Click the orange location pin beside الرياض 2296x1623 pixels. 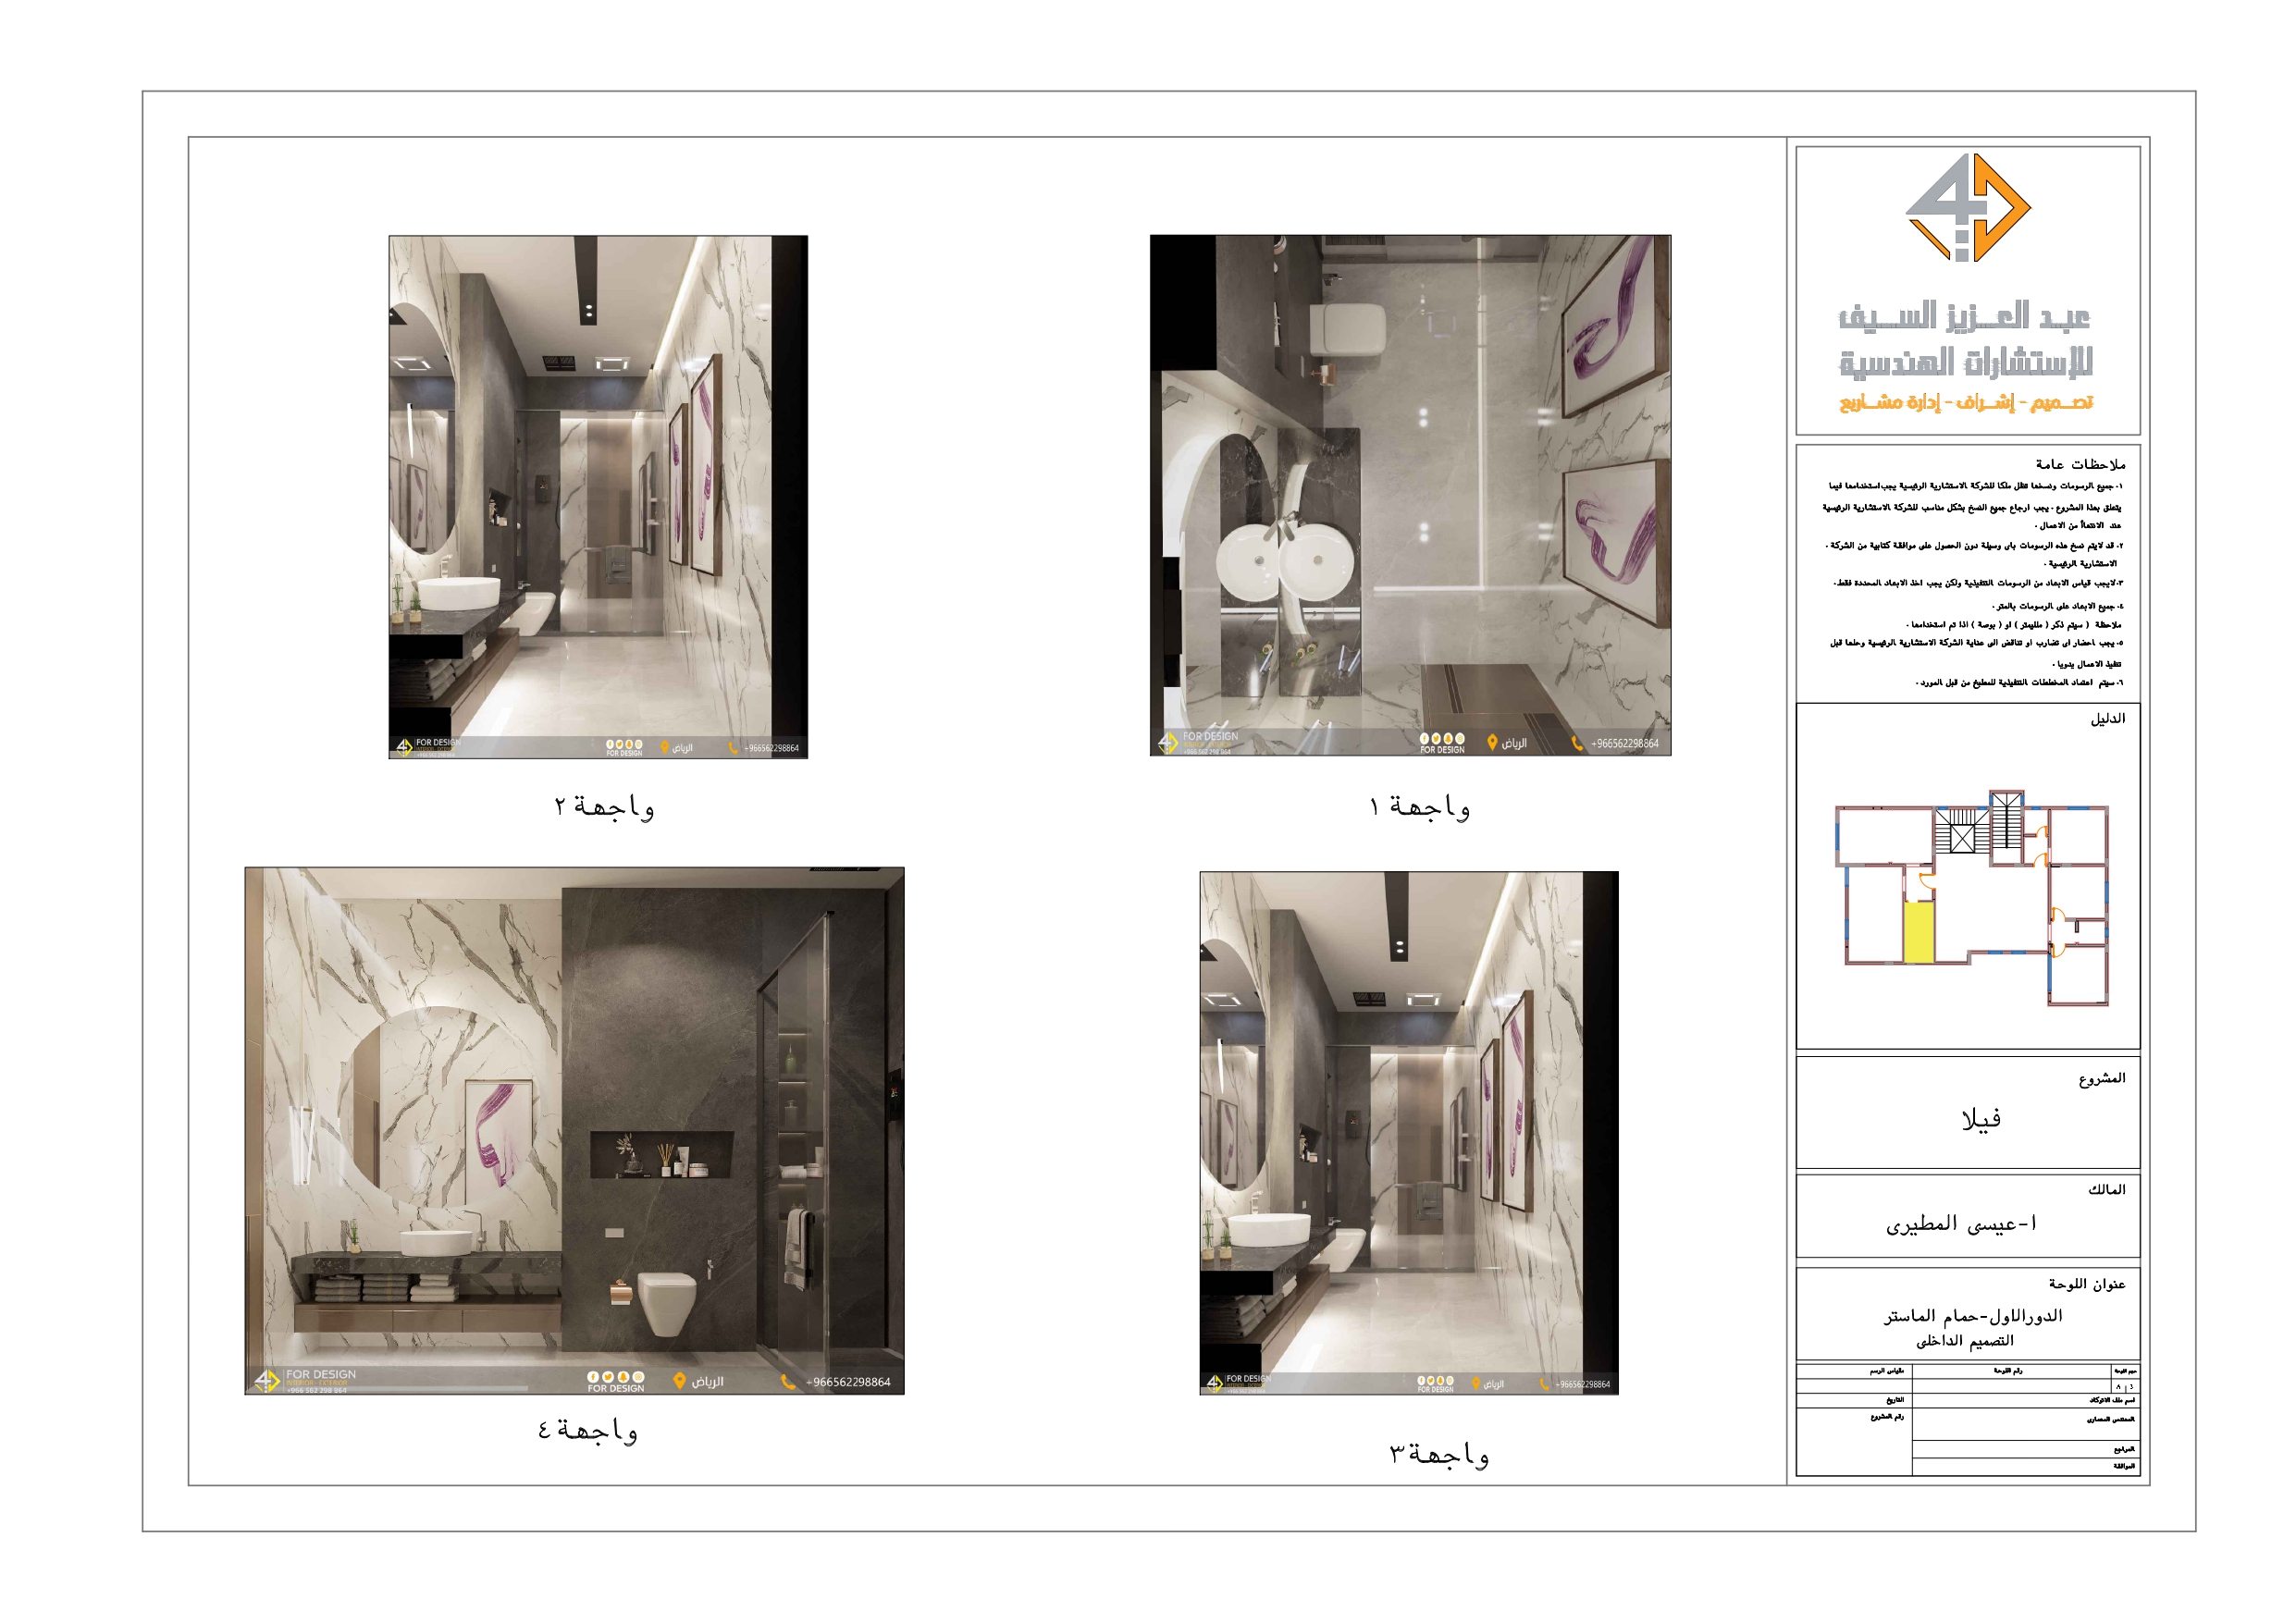pos(1493,743)
